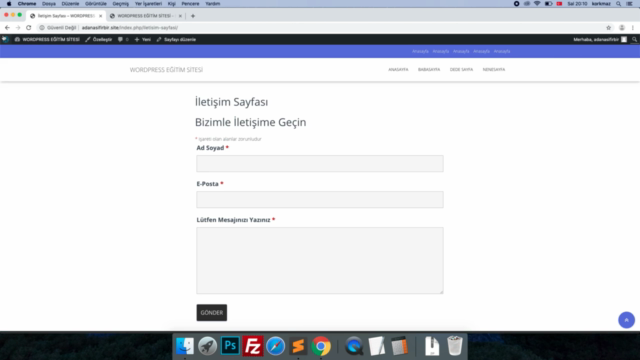This screenshot has width=640, height=360.
Task: Click the browser forward arrow
Action: pos(18,28)
